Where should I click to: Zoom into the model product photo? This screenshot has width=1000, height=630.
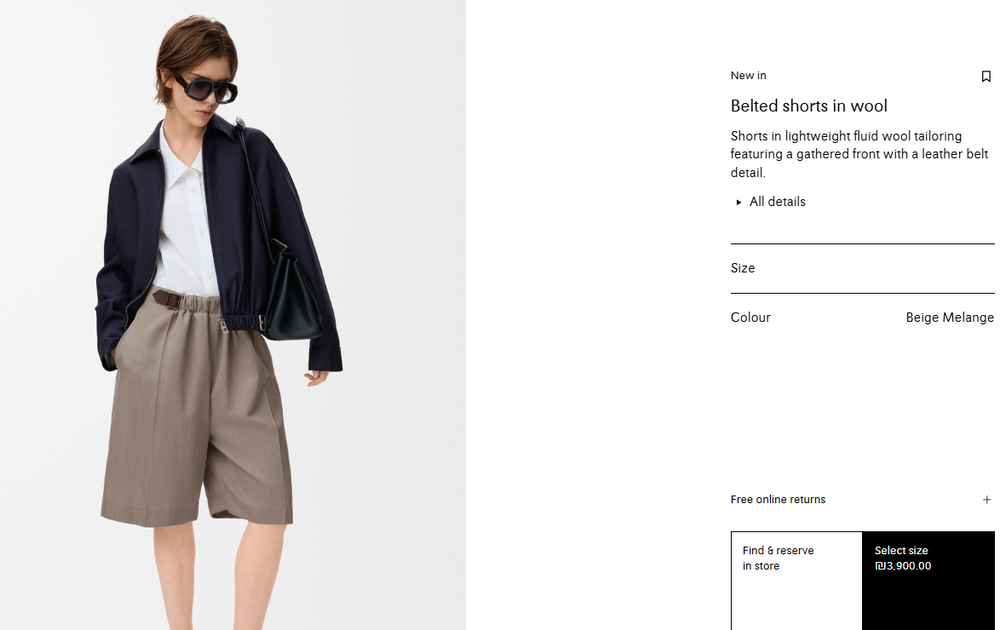click(233, 315)
